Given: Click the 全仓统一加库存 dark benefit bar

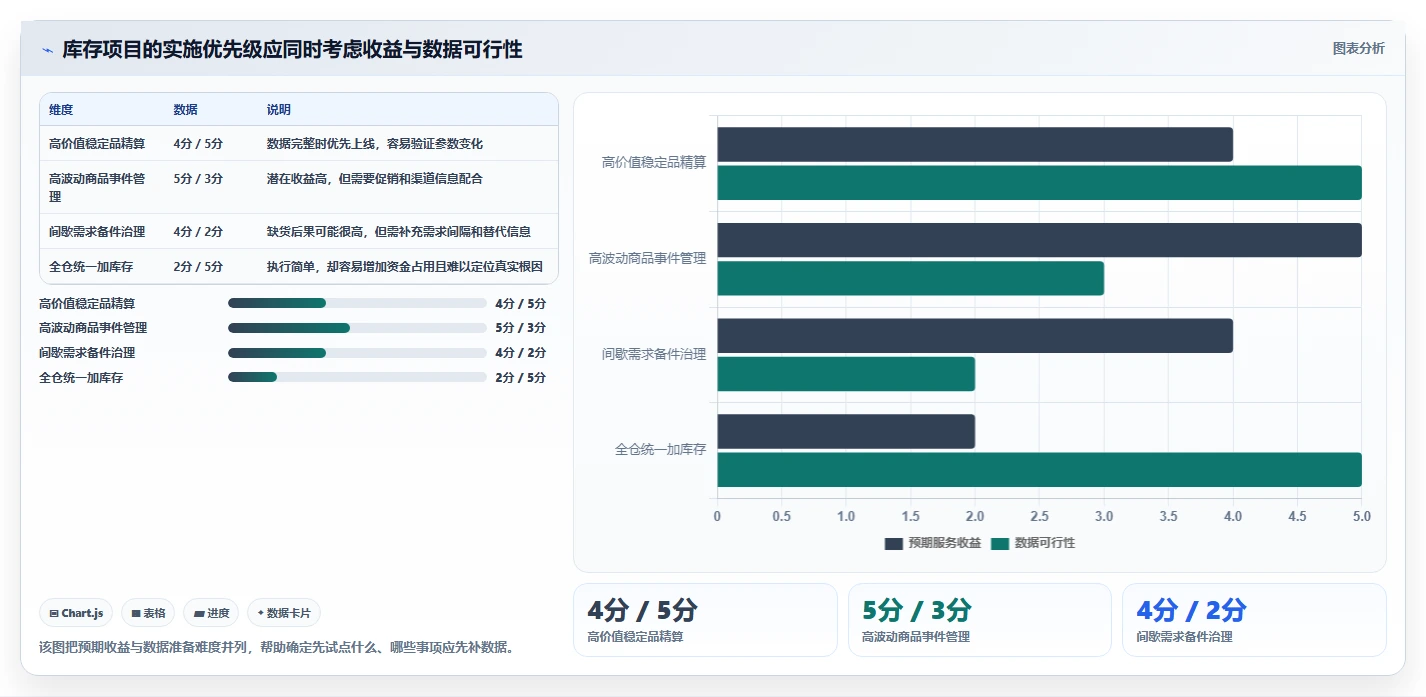Looking at the screenshot, I should (846, 431).
